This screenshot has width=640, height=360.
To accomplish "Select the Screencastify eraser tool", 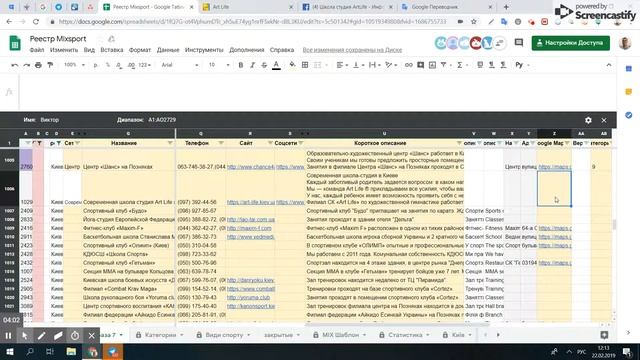I will pyautogui.click(x=58, y=336).
